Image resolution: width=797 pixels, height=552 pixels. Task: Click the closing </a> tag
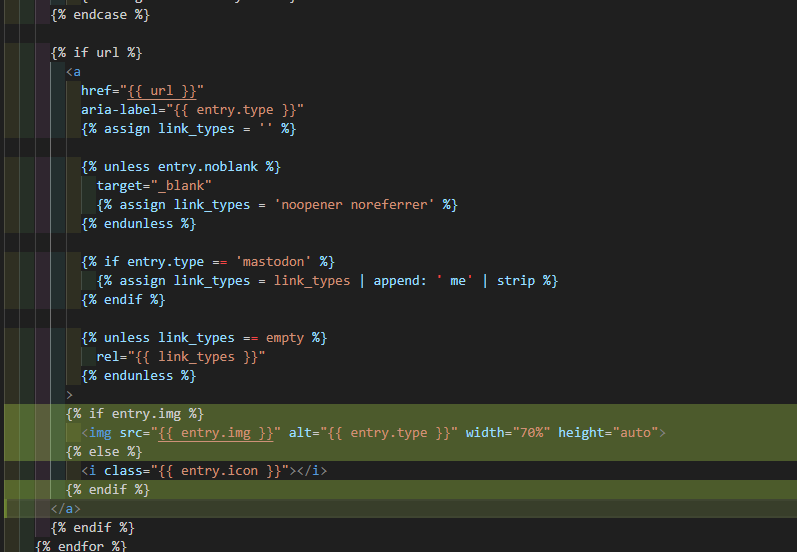(x=66, y=509)
